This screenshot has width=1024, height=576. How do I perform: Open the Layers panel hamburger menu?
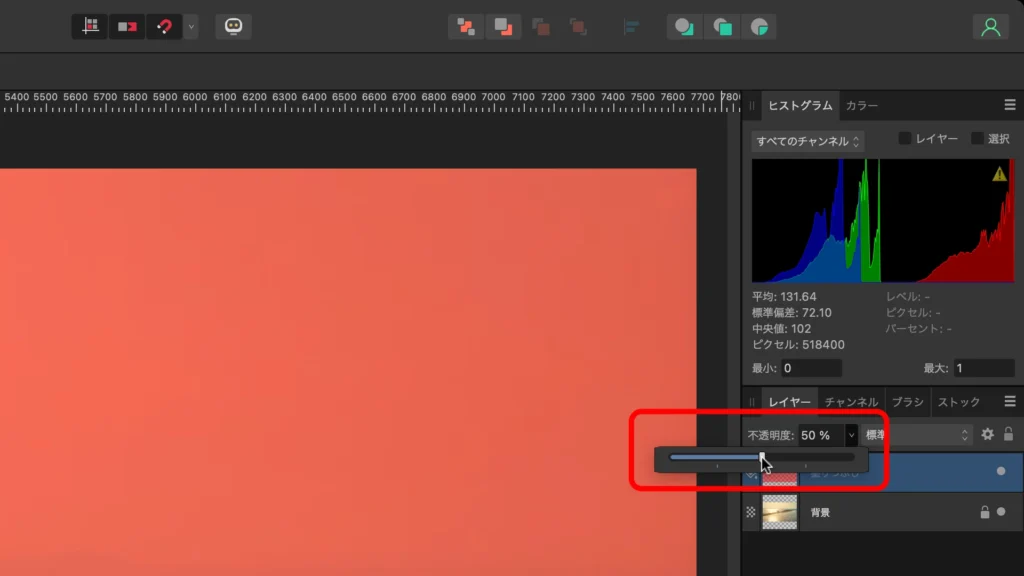tap(1012, 401)
